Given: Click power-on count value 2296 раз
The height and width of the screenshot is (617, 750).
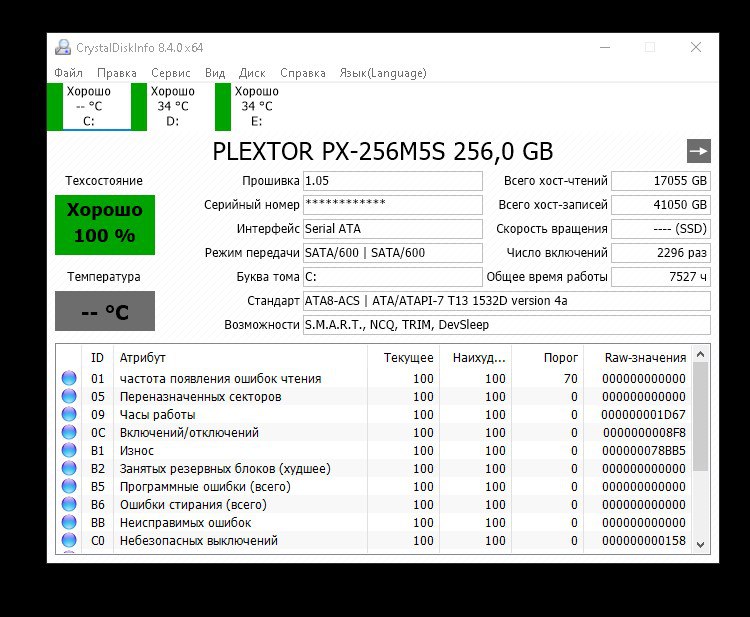Looking at the screenshot, I should point(661,253).
